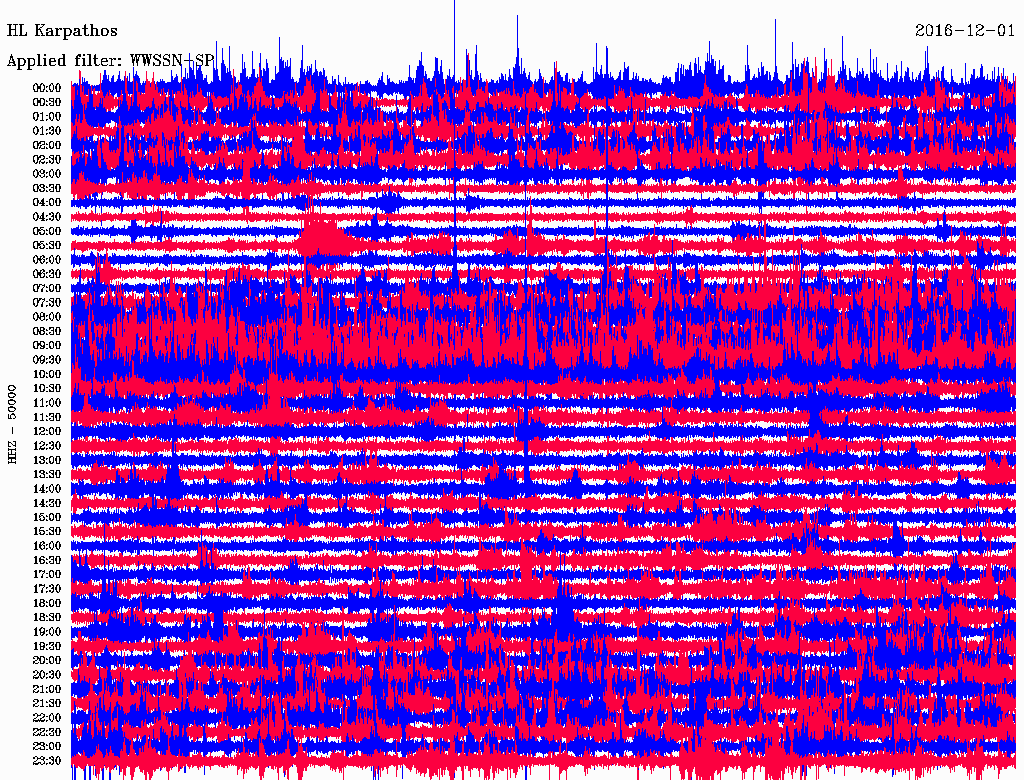This screenshot has height=780, width=1024.
Task: Click the 06:30 time label
Action: 47,274
